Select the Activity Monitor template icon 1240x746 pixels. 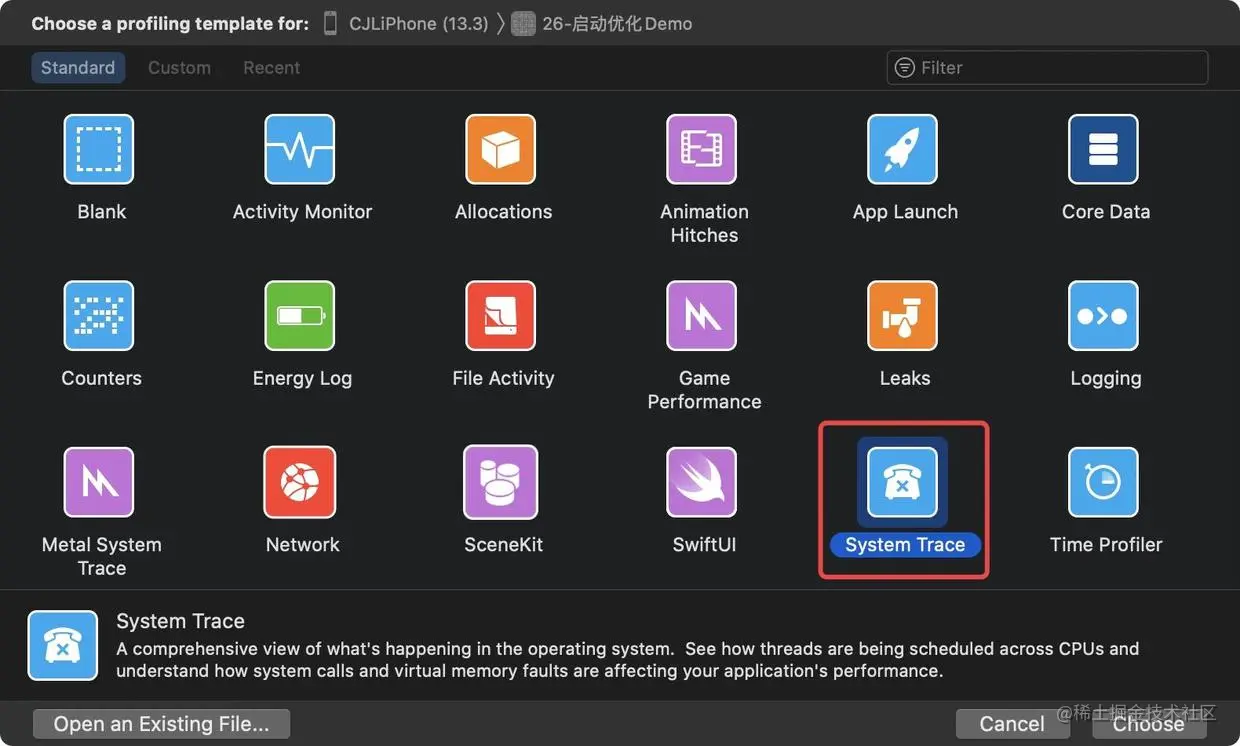click(299, 149)
